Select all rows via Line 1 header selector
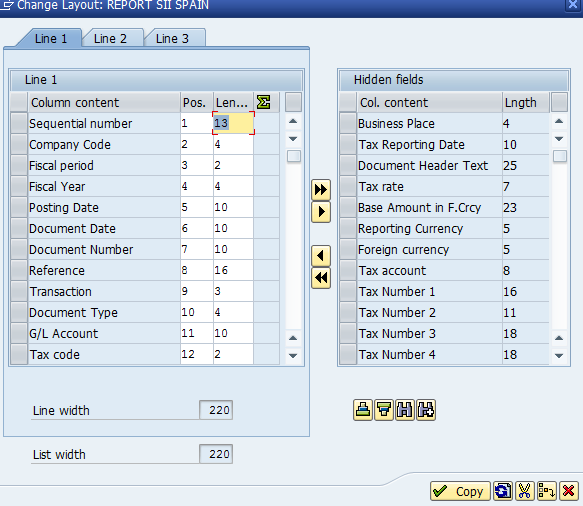583x506 pixels. pos(19,102)
